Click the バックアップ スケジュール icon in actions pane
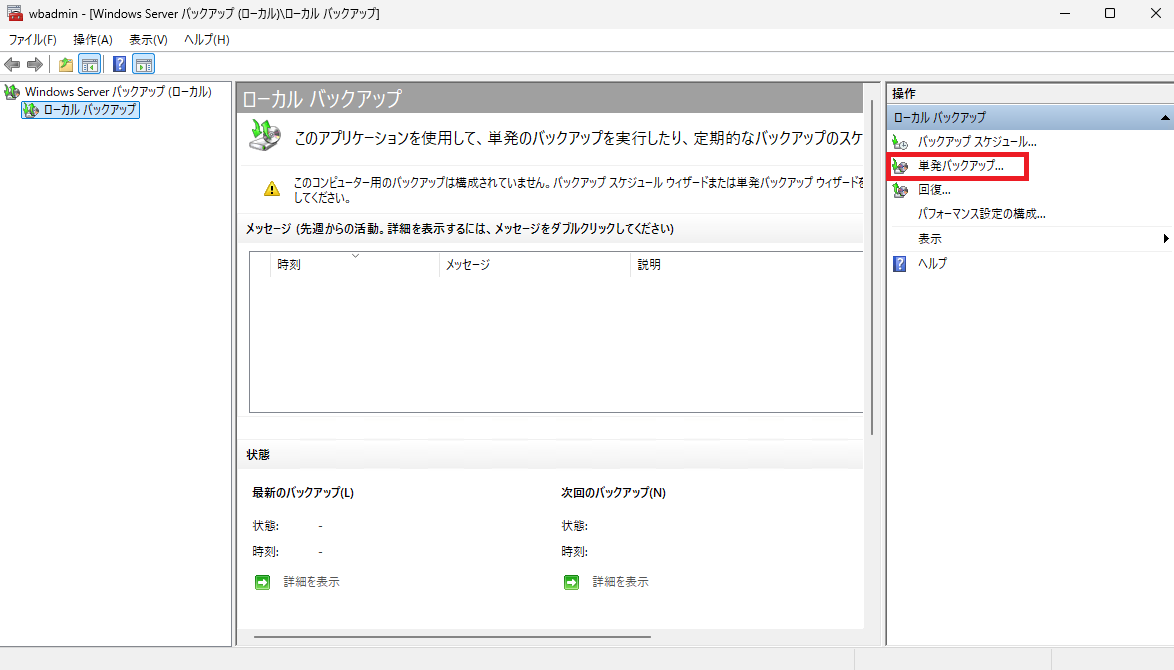This screenshot has height=670, width=1174. (900, 141)
